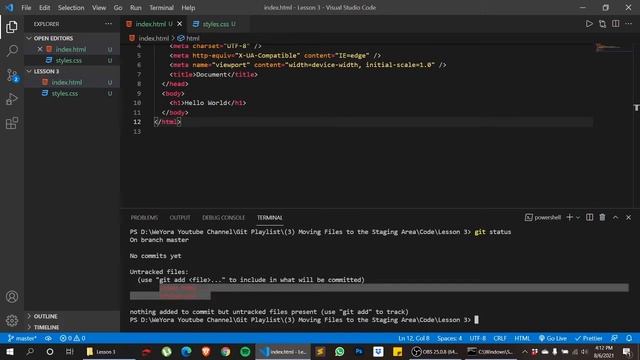Open the File menu
The image size is (640, 360).
(x=26, y=7)
